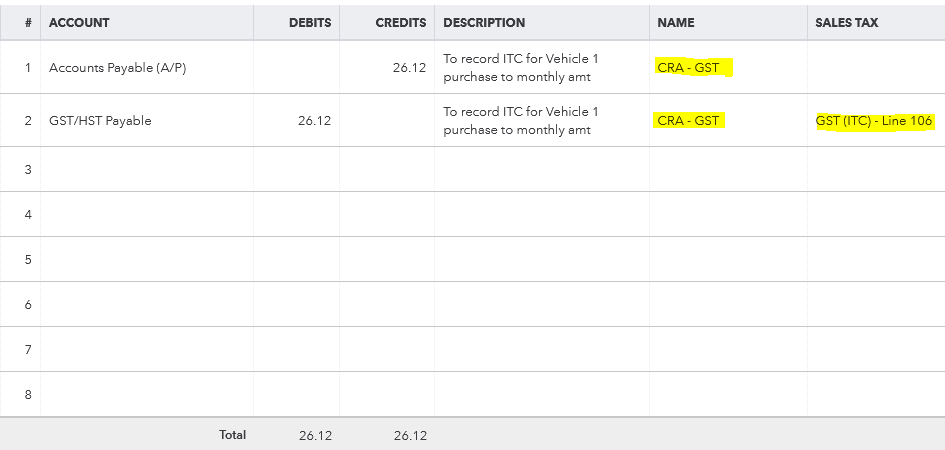This screenshot has width=945, height=450.
Task: Click description field in row 3
Action: (x=542, y=169)
